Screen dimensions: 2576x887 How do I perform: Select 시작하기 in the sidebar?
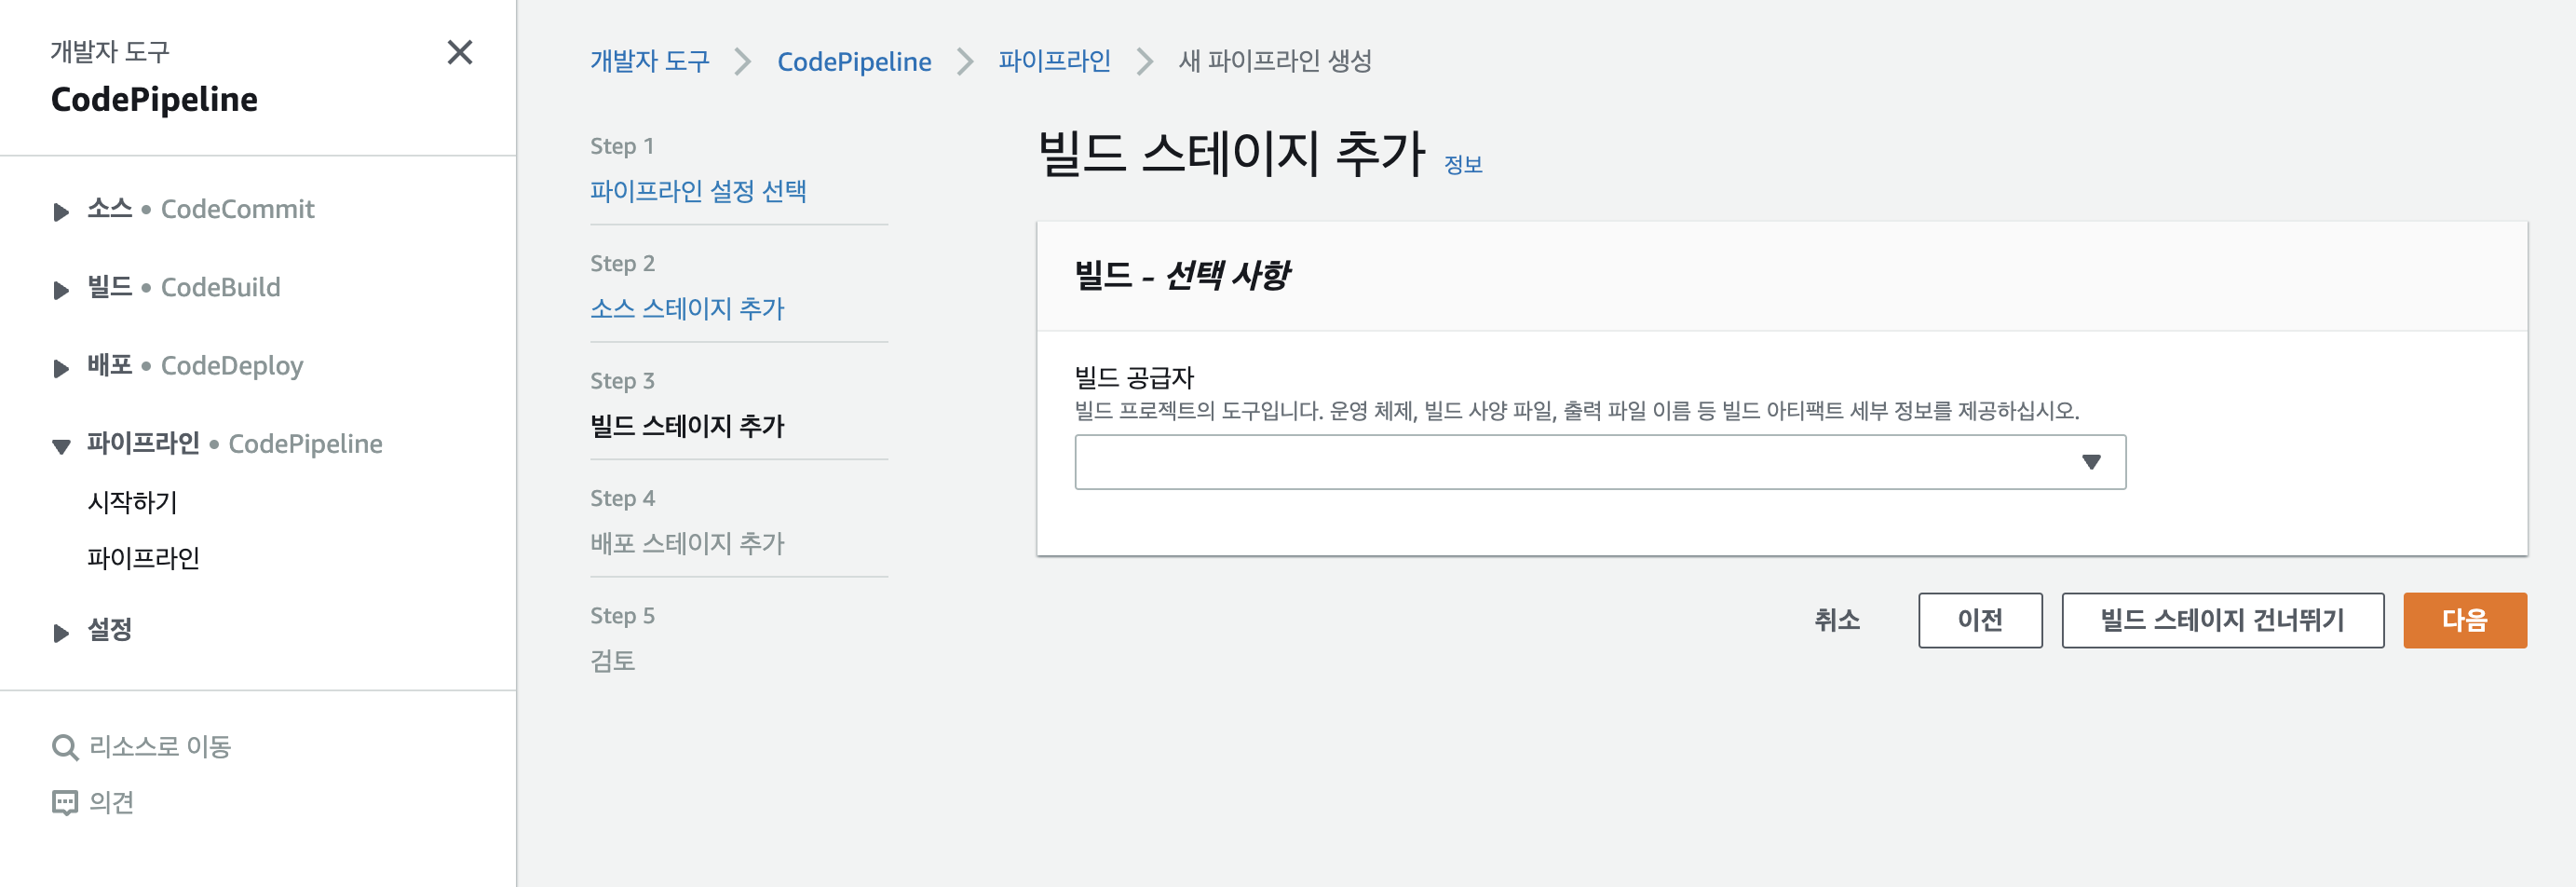[x=132, y=502]
